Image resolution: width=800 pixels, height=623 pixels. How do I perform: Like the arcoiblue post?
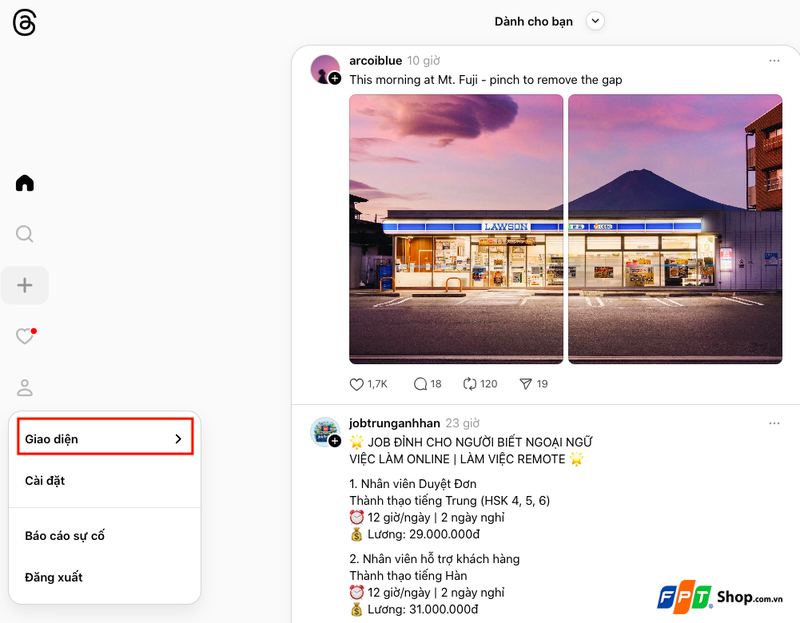pos(356,384)
